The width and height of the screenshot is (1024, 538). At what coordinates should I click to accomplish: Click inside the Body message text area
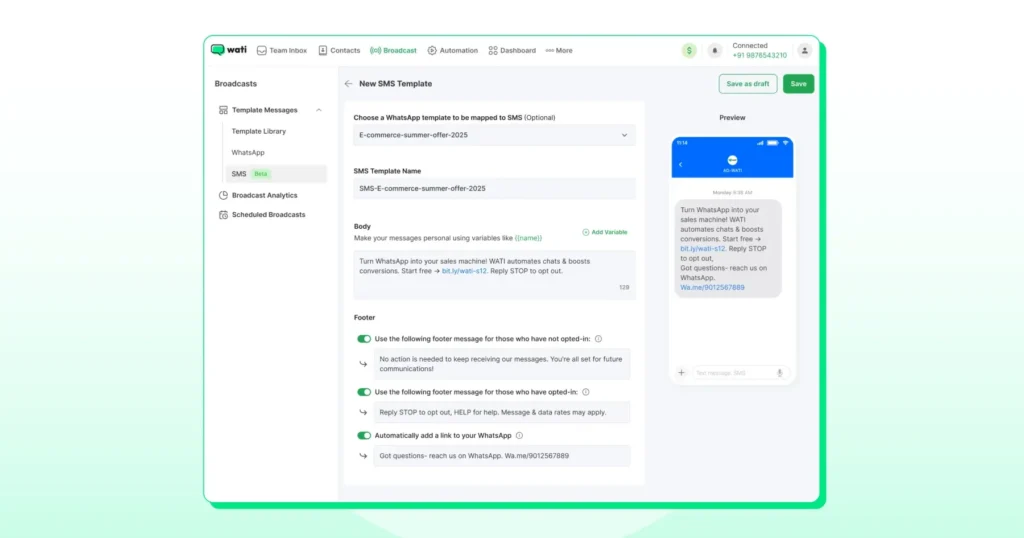(494, 275)
